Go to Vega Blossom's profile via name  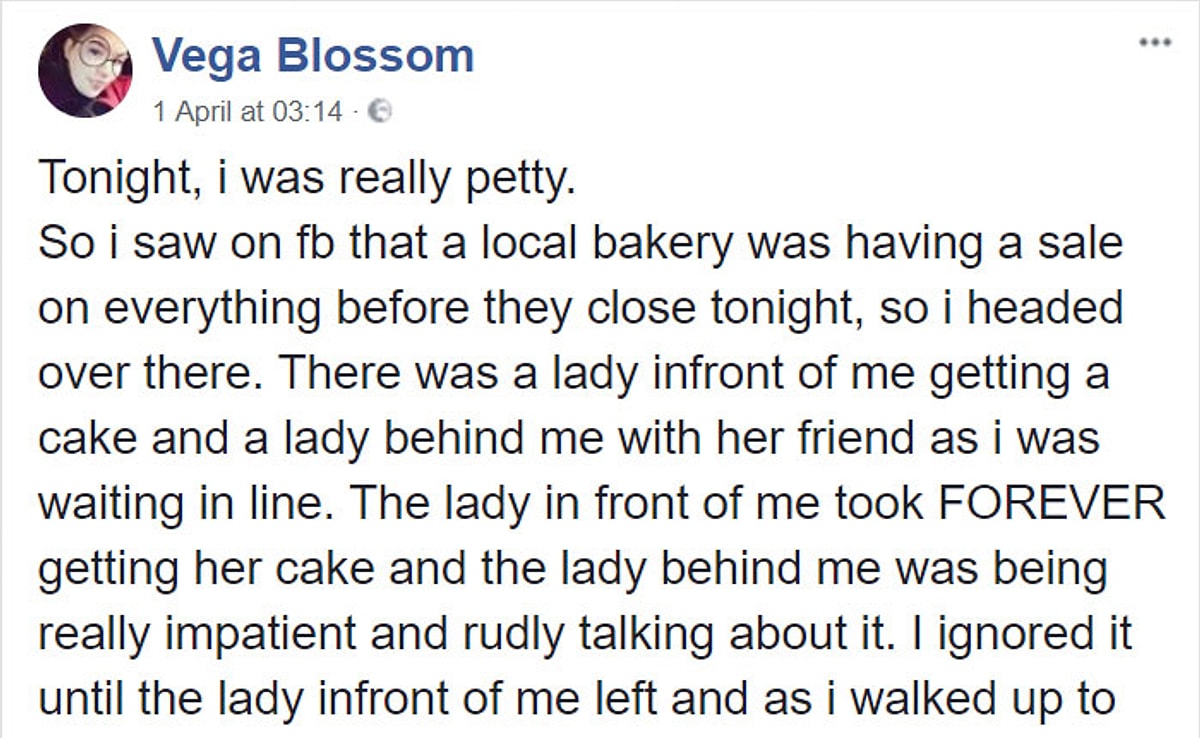(313, 56)
